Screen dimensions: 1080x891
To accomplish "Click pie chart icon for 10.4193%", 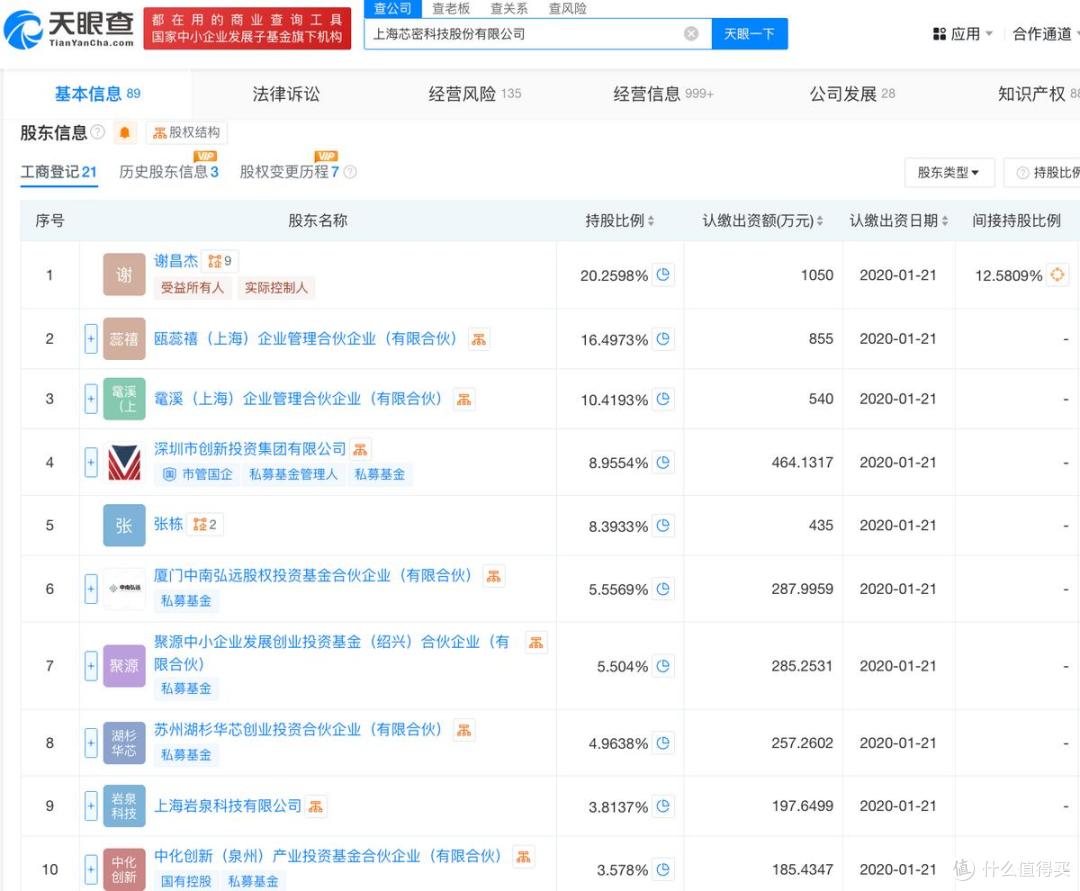I will 663,399.
